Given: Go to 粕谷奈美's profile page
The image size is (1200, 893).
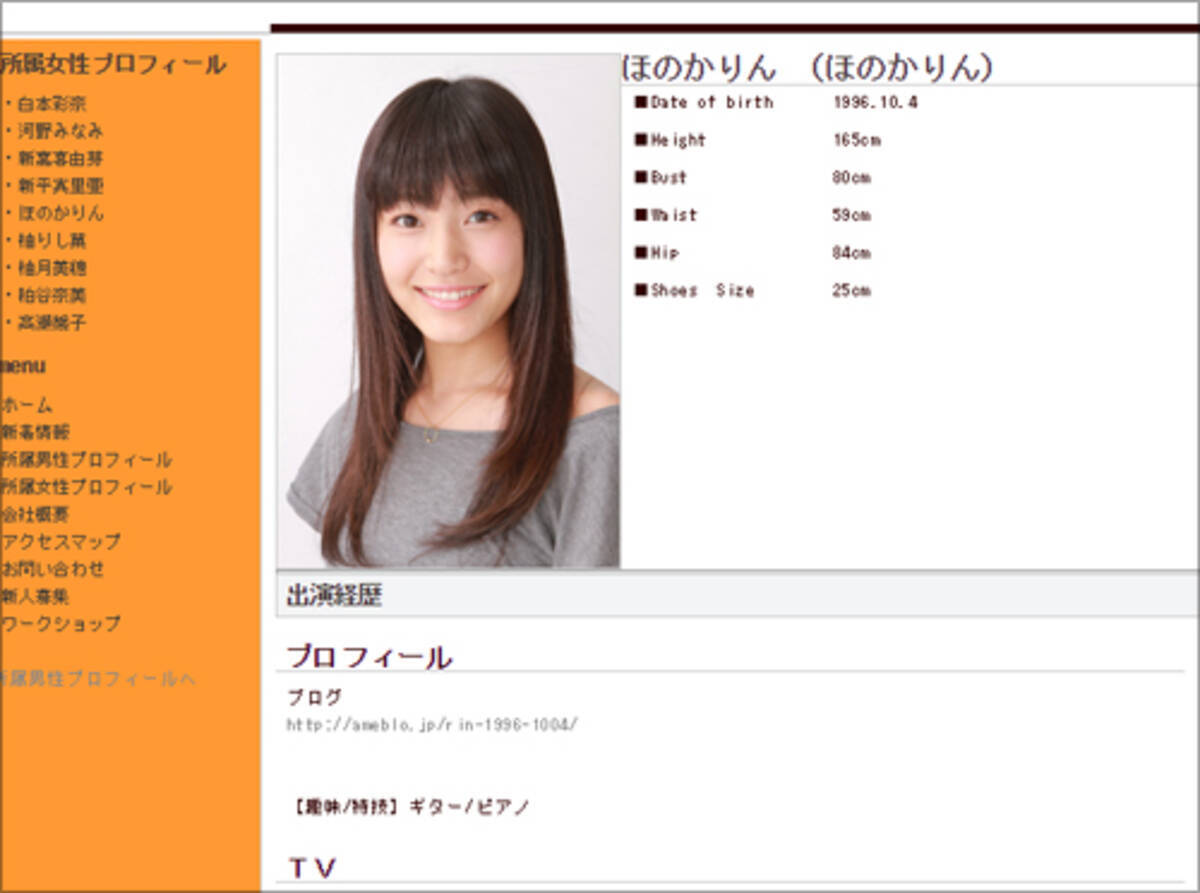Looking at the screenshot, I should tap(52, 295).
